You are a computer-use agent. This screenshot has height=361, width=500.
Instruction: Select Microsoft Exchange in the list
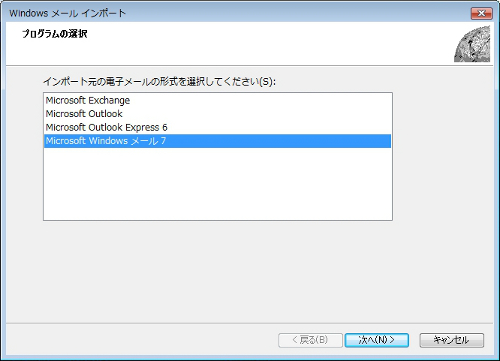[x=217, y=100]
